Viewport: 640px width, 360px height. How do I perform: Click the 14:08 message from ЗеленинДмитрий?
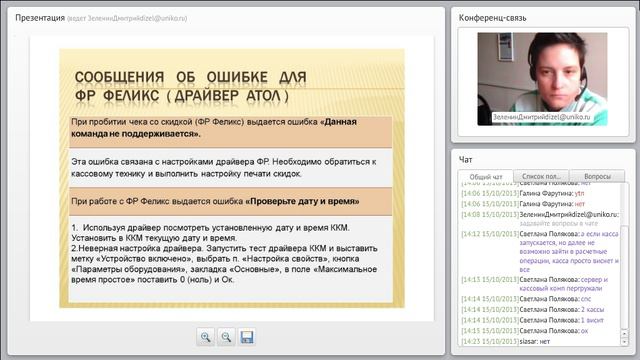540,219
